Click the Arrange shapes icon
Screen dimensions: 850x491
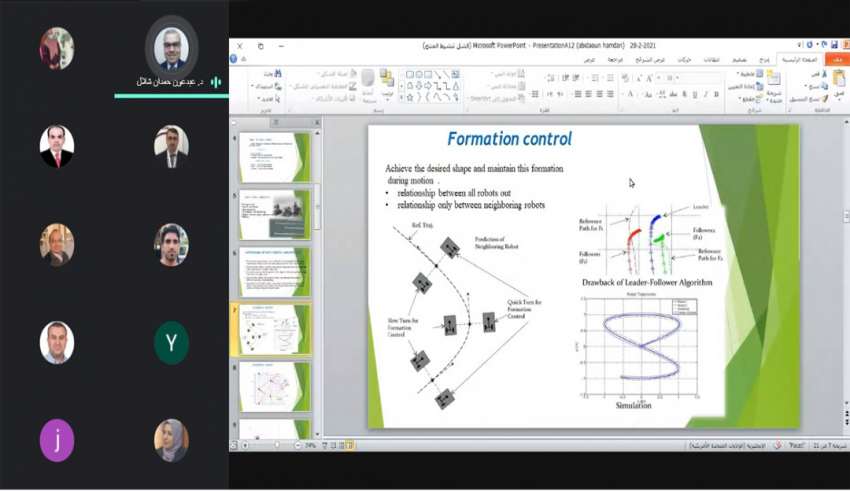pyautogui.click(x=387, y=77)
